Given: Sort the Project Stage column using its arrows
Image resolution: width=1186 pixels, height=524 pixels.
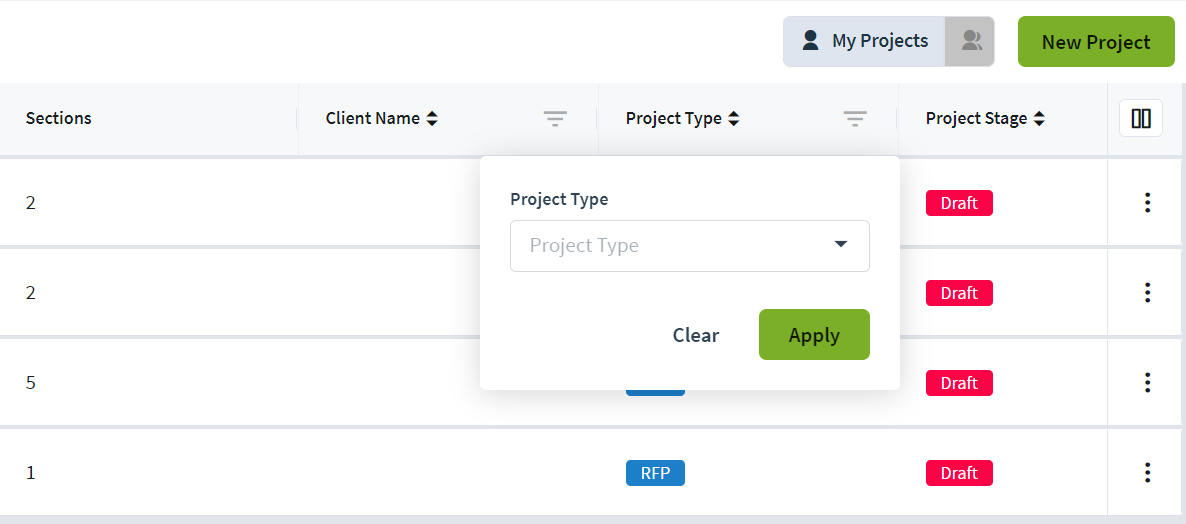Looking at the screenshot, I should click(x=1039, y=119).
